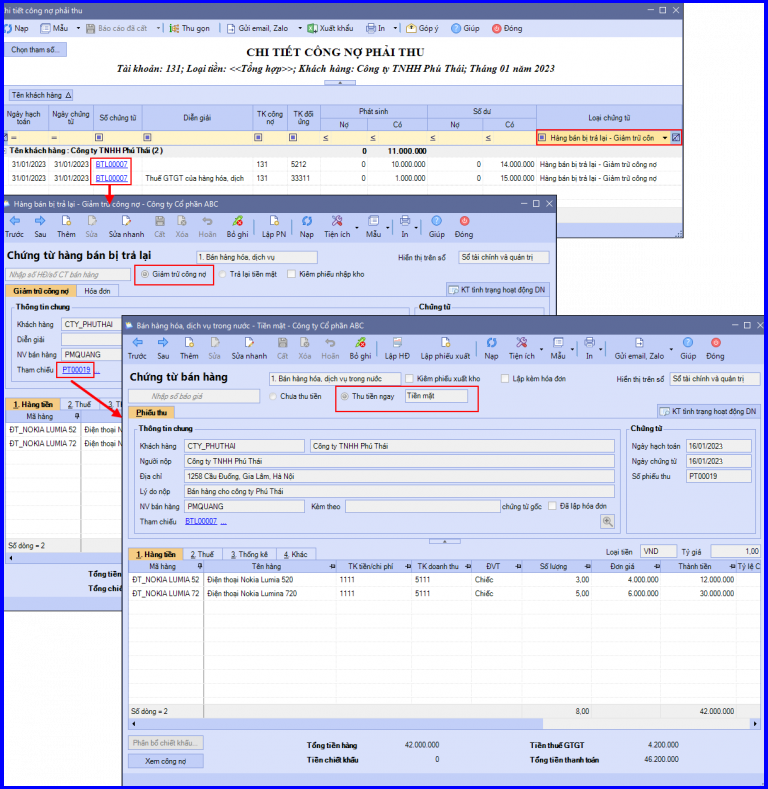Click the Chọn tham số... button
Screen dimensions: 768x789
click(x=35, y=49)
